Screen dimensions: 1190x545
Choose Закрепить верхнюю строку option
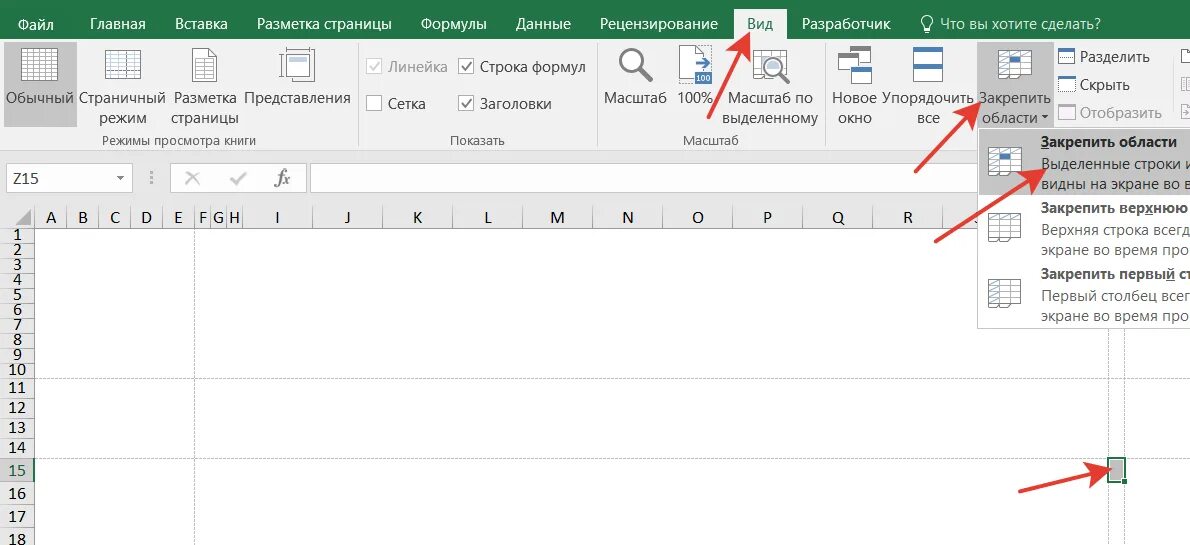(x=1085, y=229)
